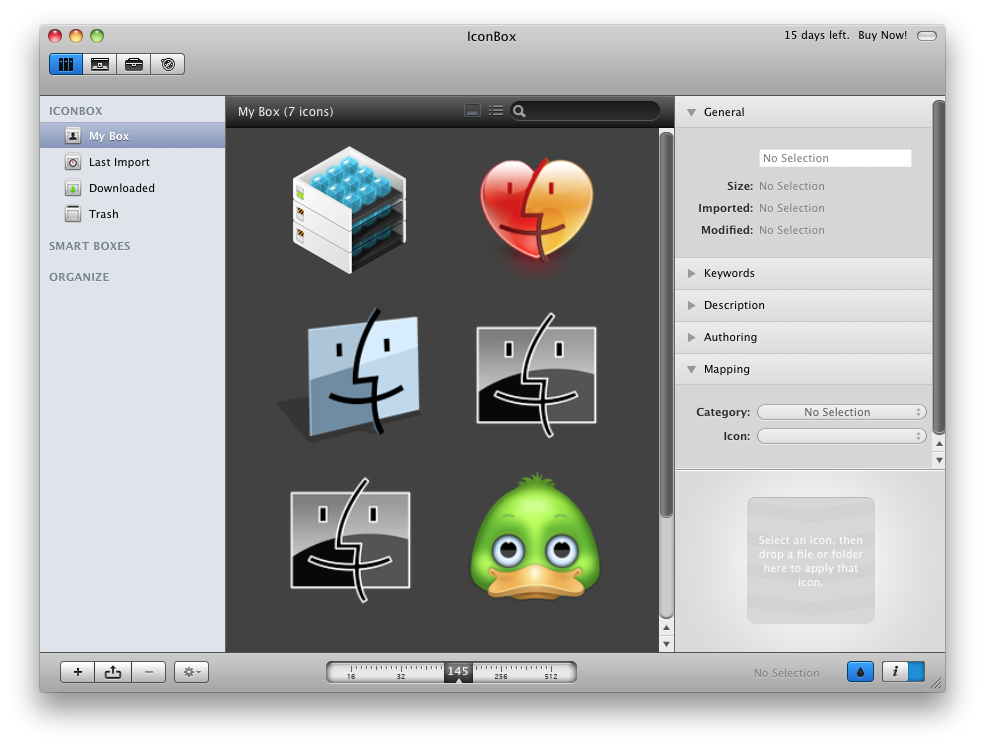Open the gear action menu
This screenshot has height=747, width=985.
tap(192, 672)
